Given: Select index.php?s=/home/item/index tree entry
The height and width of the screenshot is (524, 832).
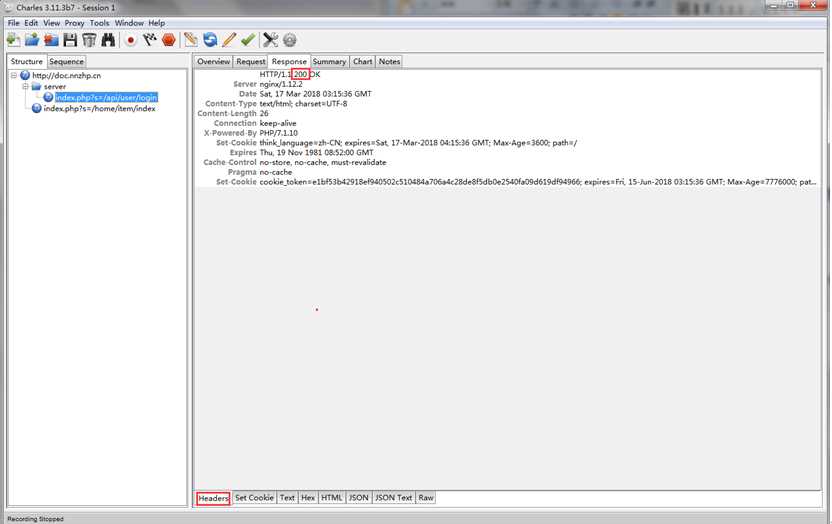Looking at the screenshot, I should 99,108.
